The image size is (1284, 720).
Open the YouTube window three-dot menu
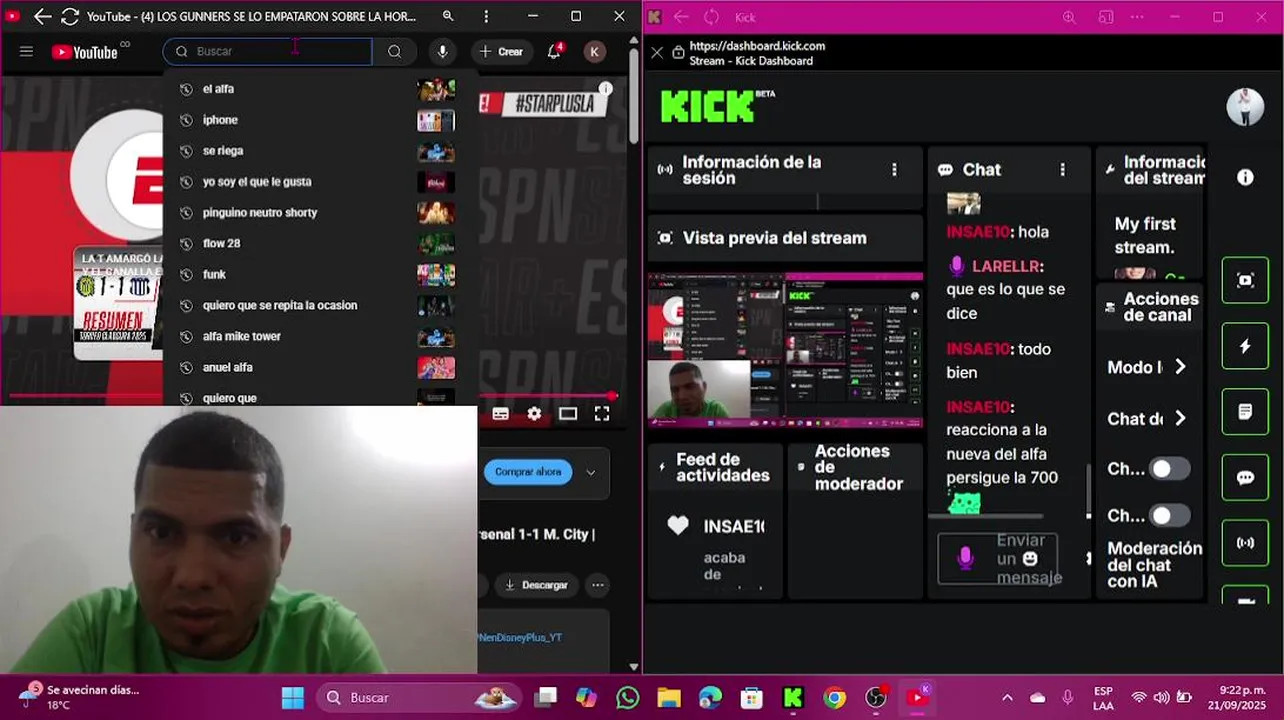point(486,16)
